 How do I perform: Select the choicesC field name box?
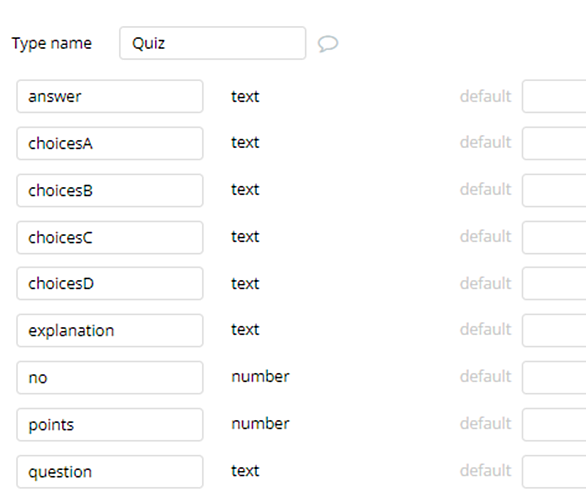[110, 238]
